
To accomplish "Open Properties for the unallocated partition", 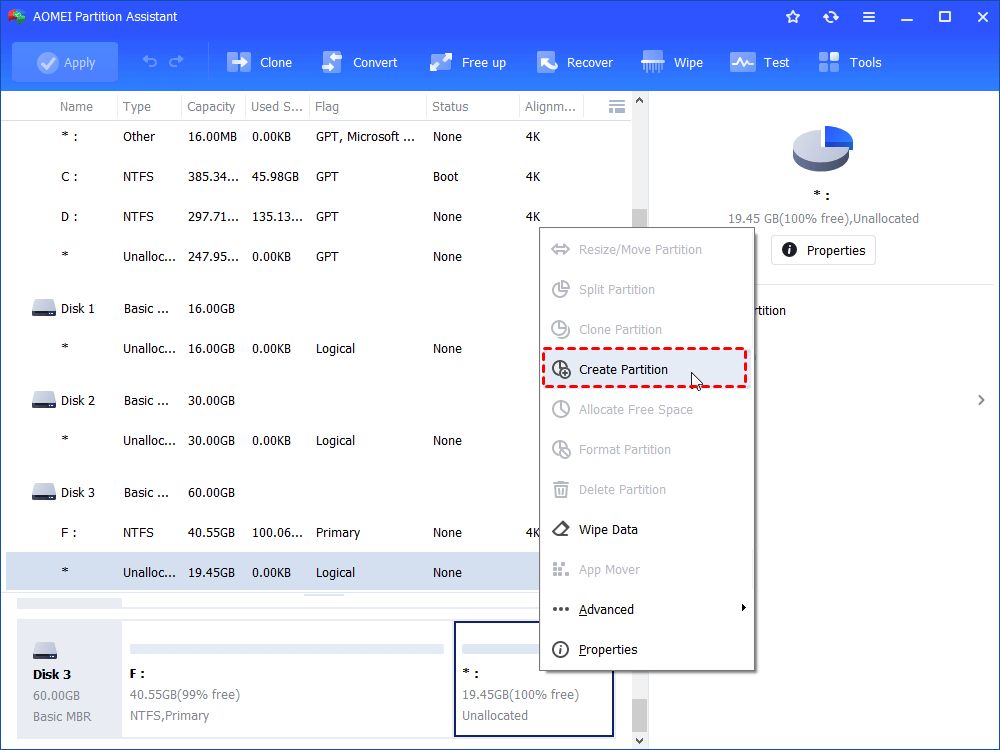I will click(822, 250).
